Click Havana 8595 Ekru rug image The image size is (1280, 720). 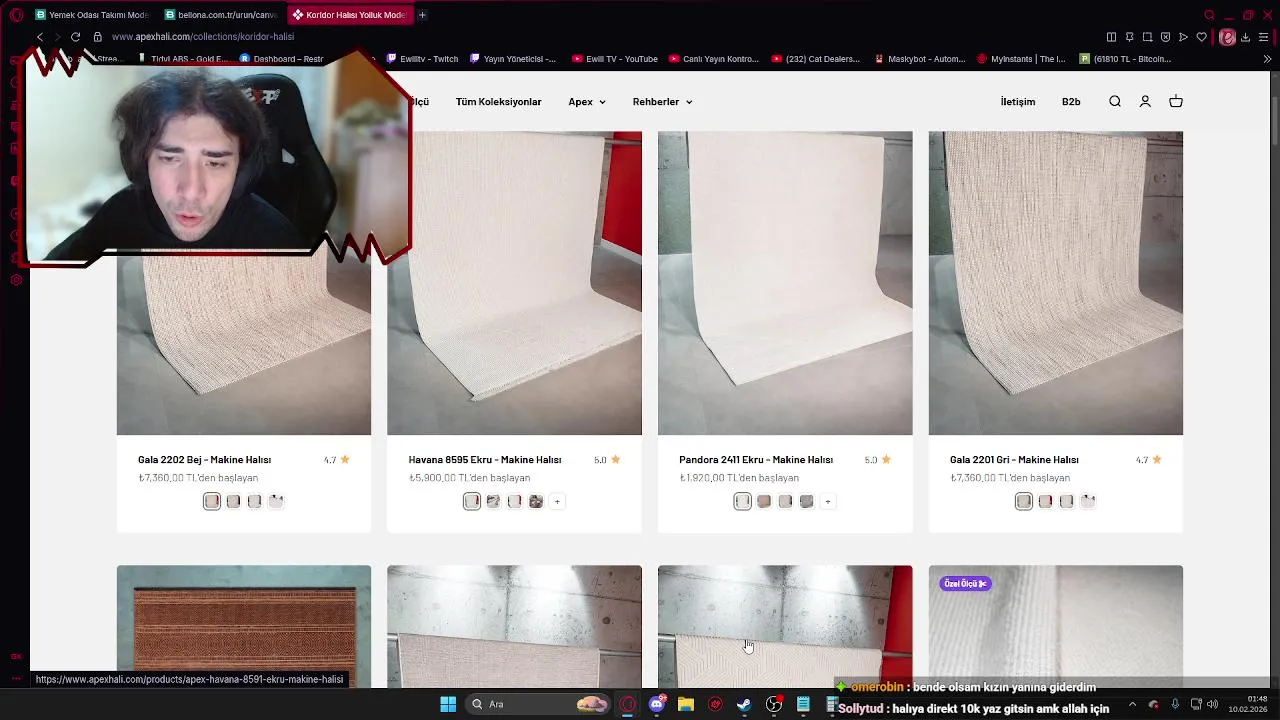pyautogui.click(x=514, y=283)
